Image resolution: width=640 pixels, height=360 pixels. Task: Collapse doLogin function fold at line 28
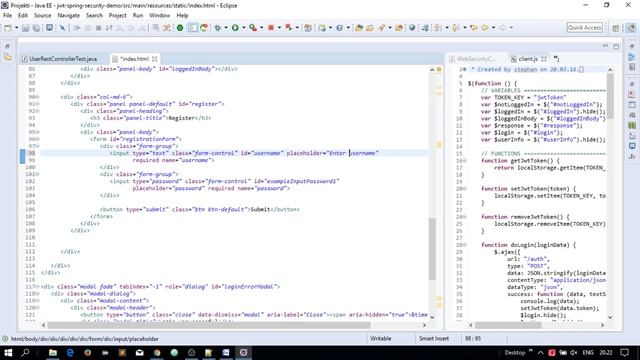click(465, 245)
